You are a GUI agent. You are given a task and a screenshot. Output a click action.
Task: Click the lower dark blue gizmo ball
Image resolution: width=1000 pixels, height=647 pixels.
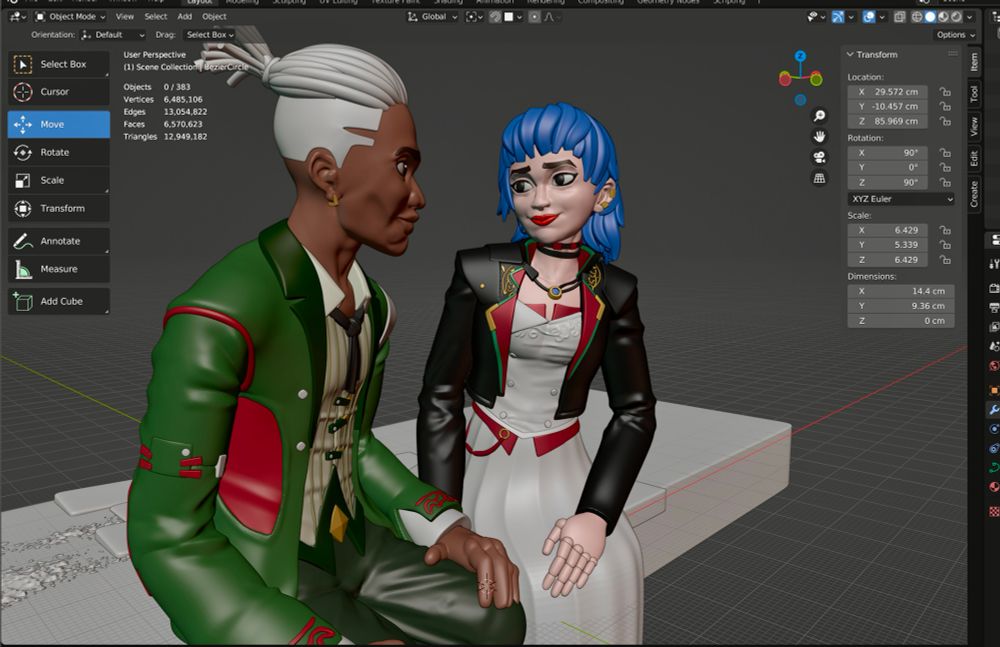[800, 100]
